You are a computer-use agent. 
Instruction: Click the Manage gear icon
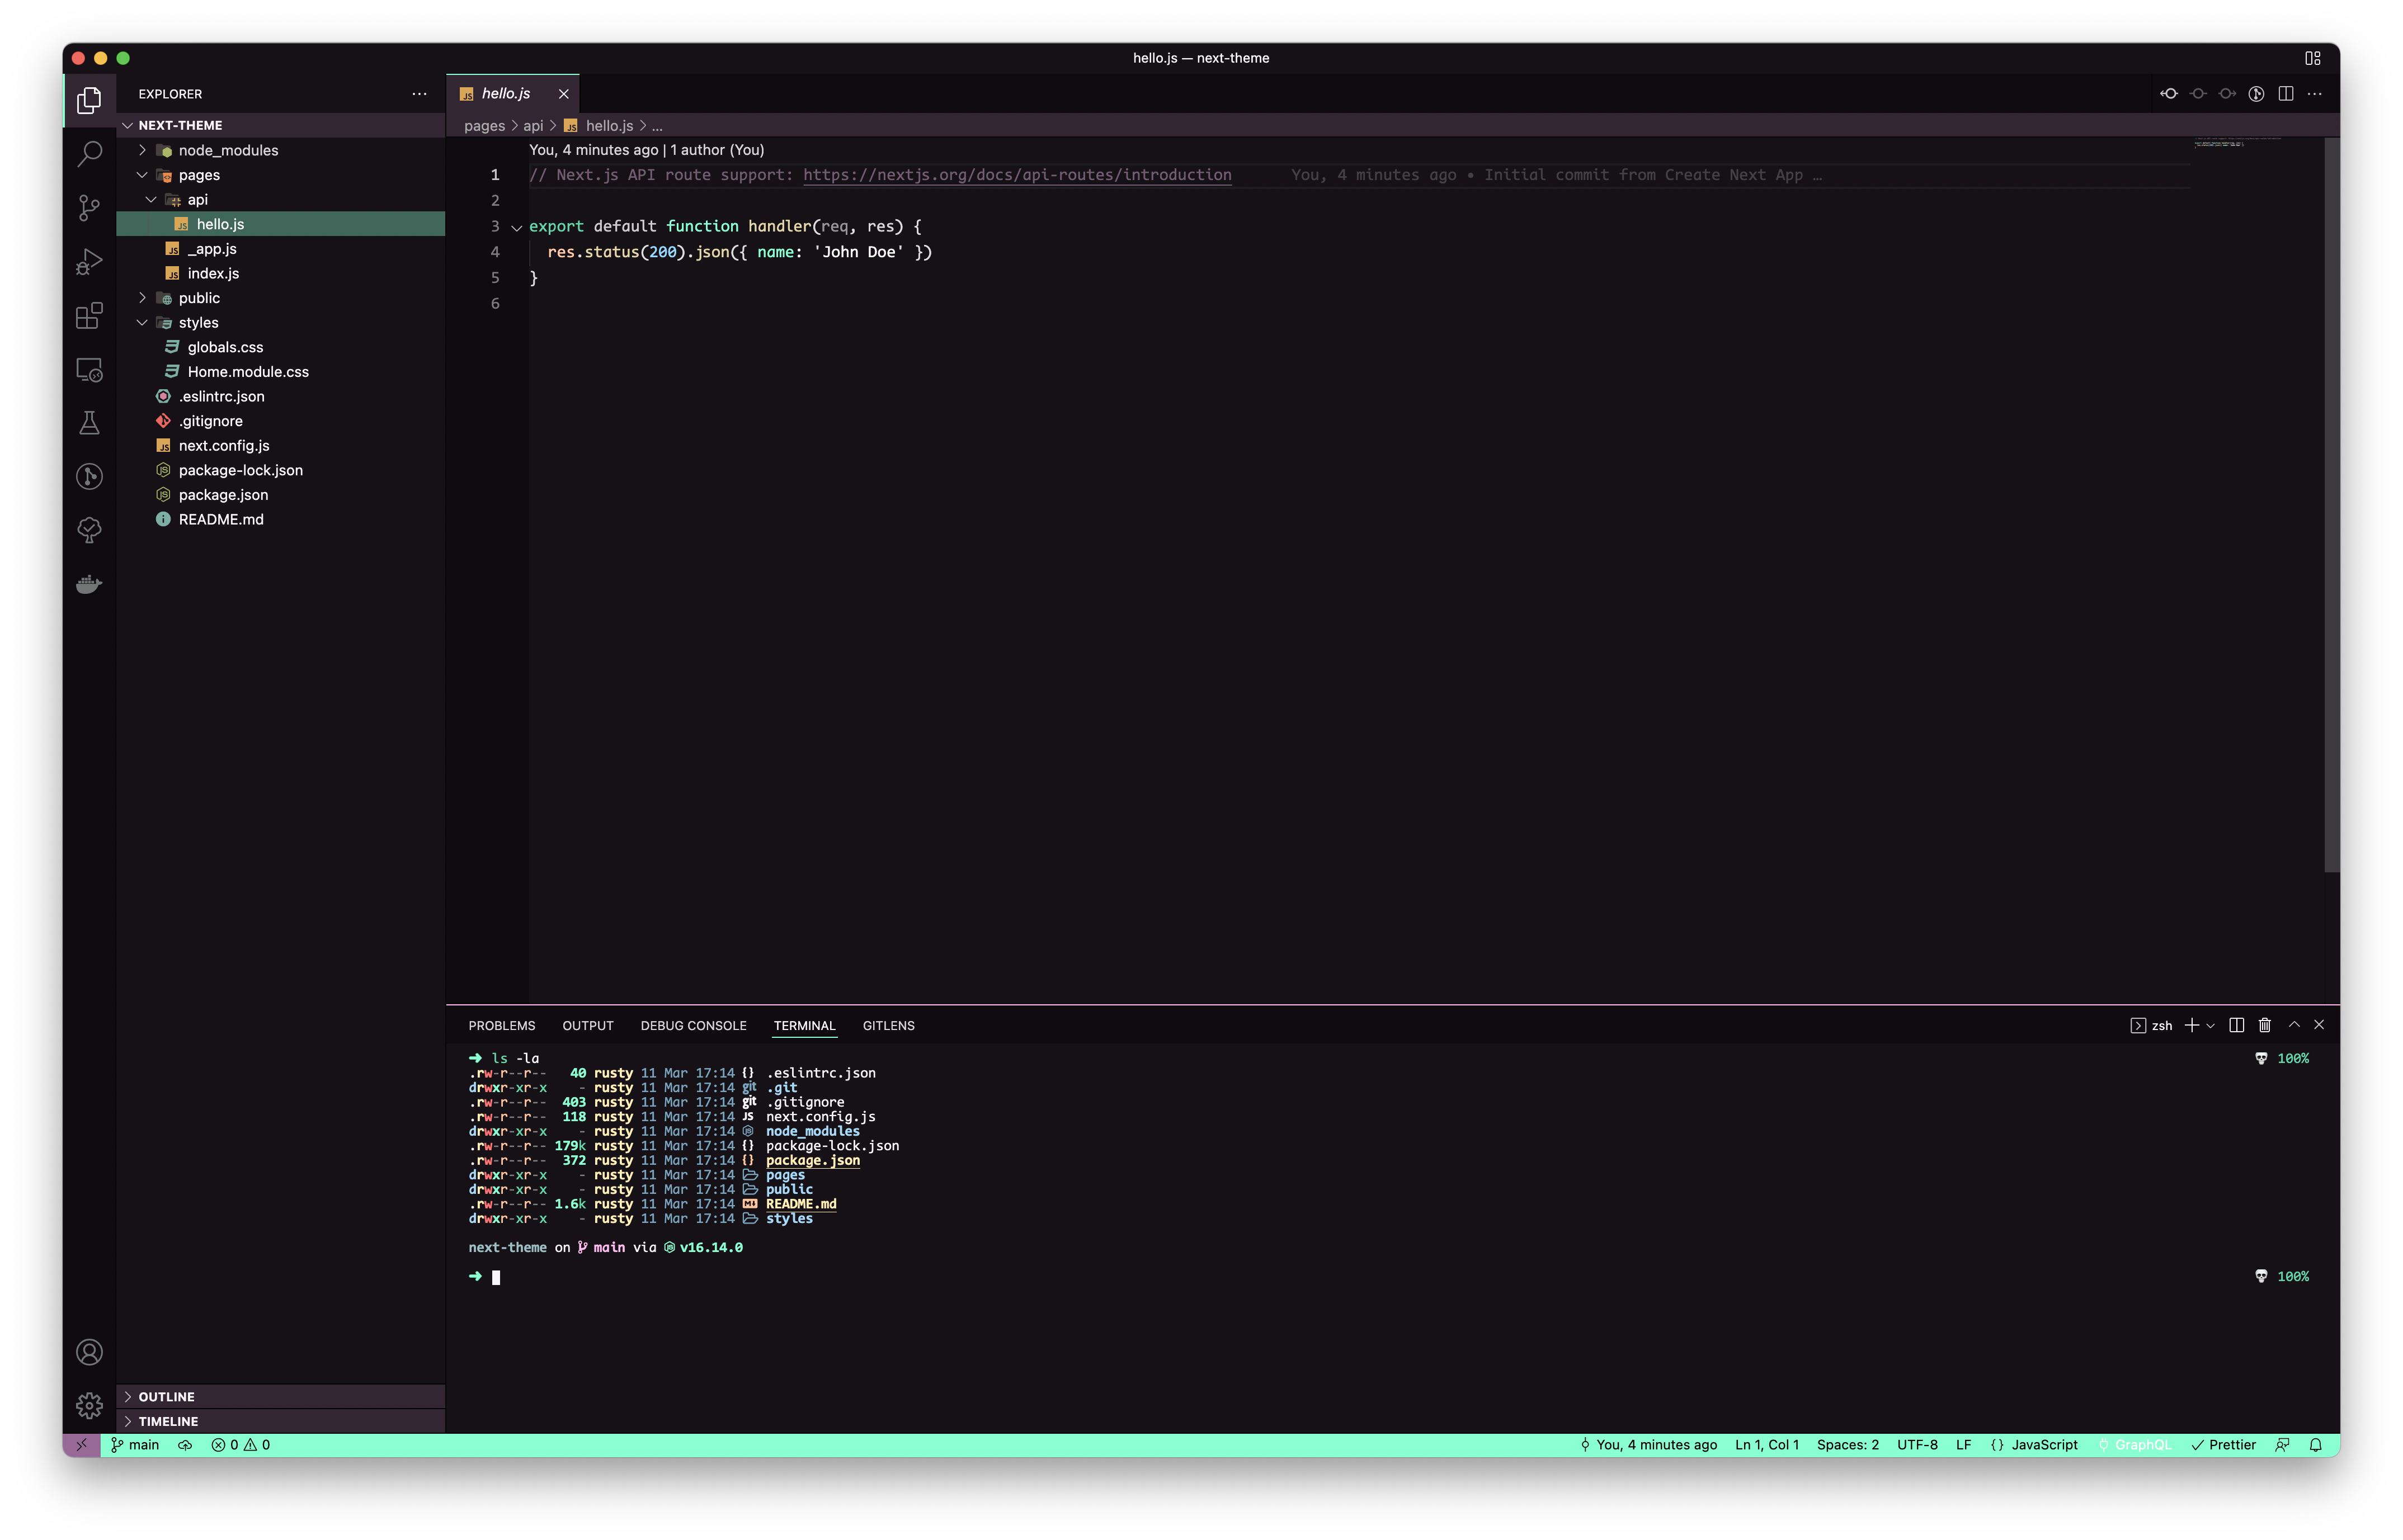pyautogui.click(x=89, y=1405)
